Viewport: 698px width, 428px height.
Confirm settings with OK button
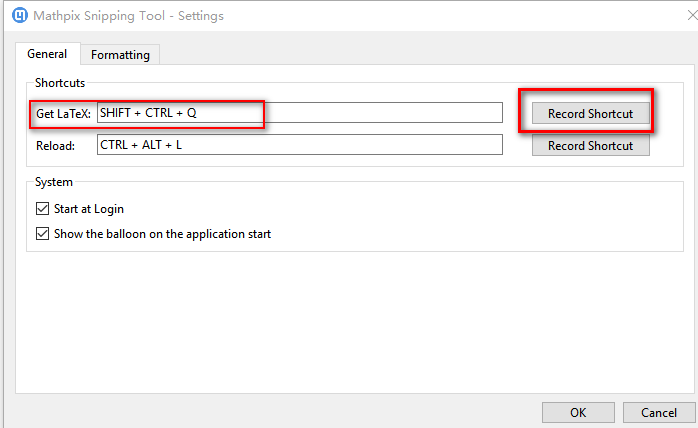point(578,412)
